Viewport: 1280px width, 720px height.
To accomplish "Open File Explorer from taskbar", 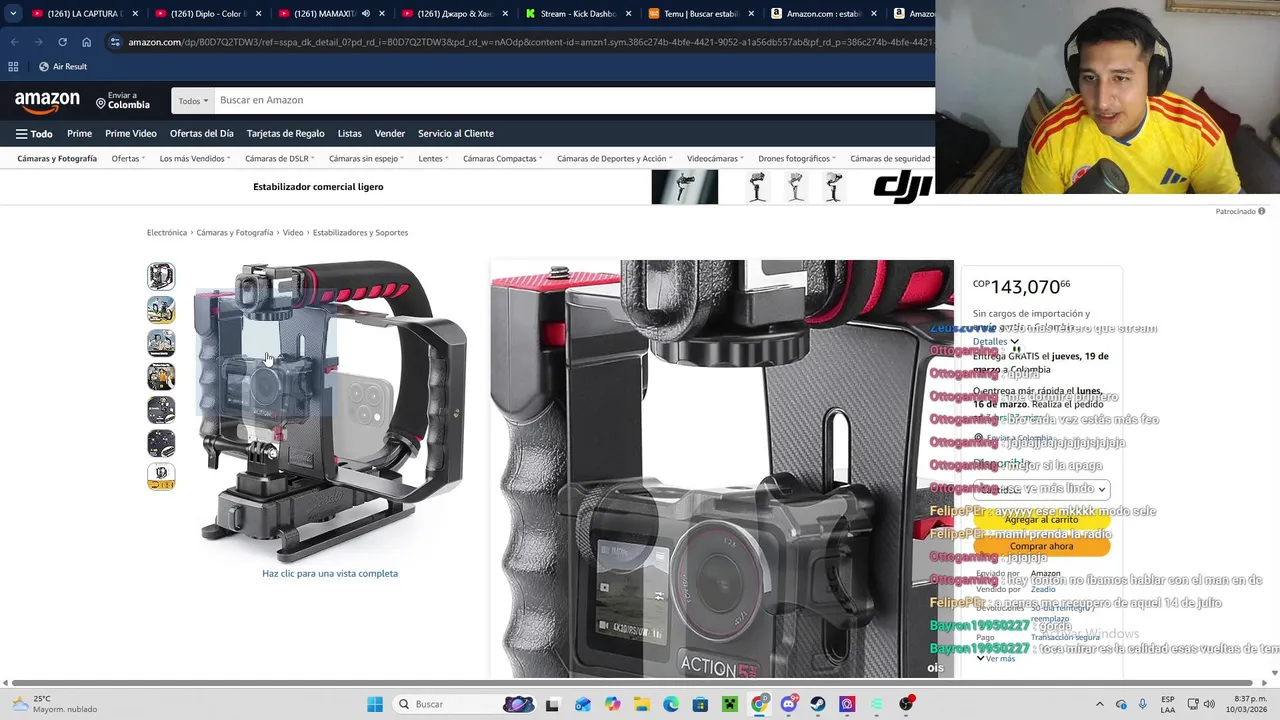I will point(641,704).
